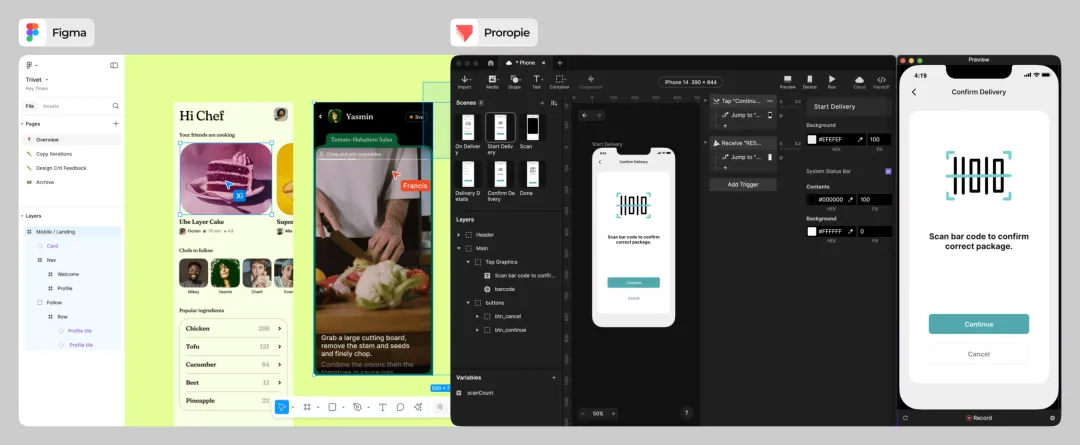Switch to the Figma Assets tab

pos(51,106)
